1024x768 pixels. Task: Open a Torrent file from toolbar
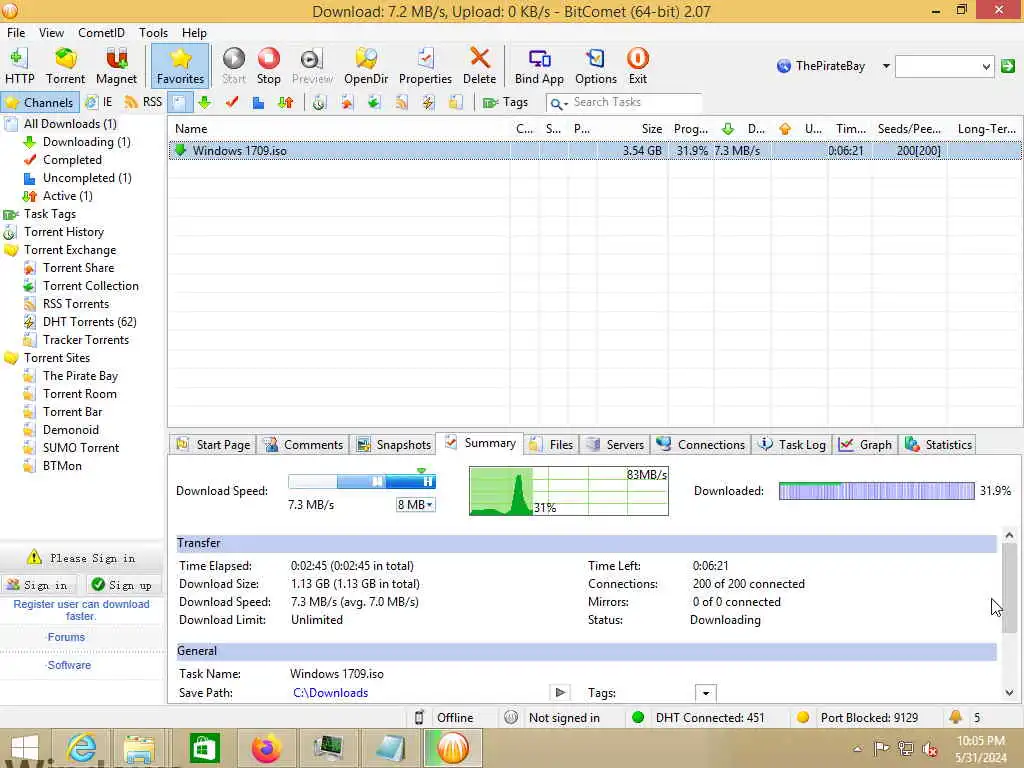(x=65, y=66)
